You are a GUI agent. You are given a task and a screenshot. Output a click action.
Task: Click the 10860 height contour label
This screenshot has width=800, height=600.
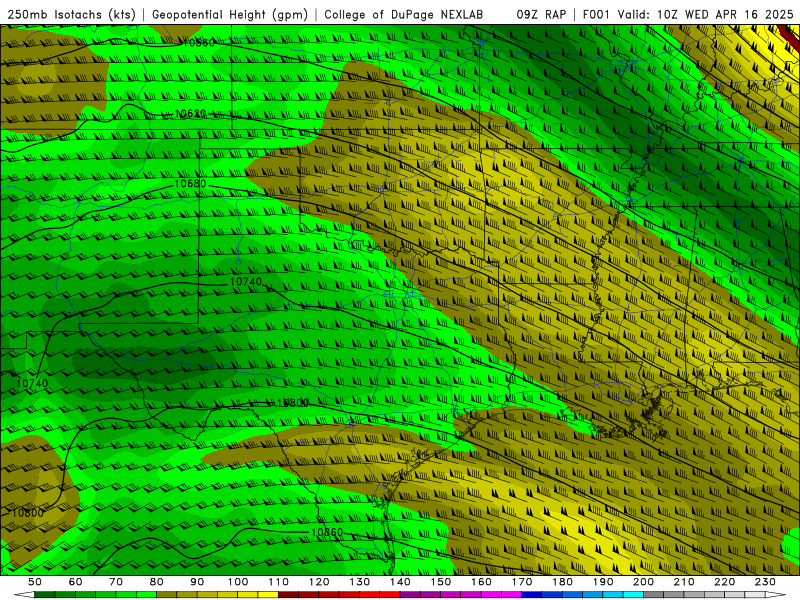point(327,532)
